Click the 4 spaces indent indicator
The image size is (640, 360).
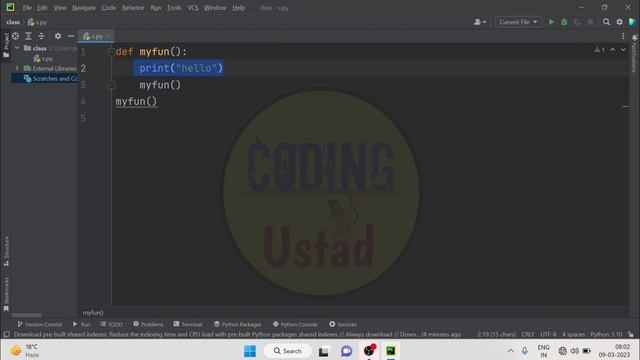coord(573,334)
